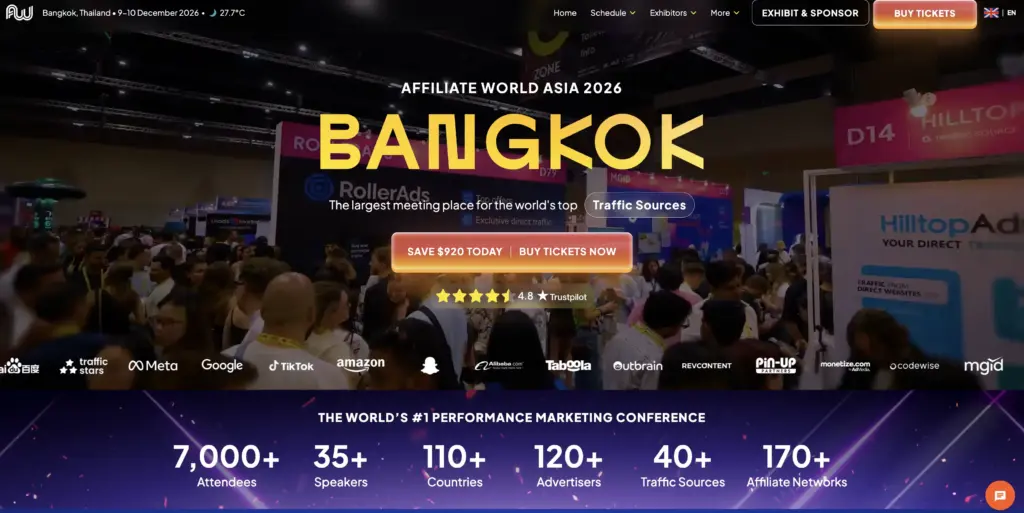This screenshot has height=513, width=1024.
Task: Click 'The largest meeting place' tagline
Action: pyautogui.click(x=453, y=206)
